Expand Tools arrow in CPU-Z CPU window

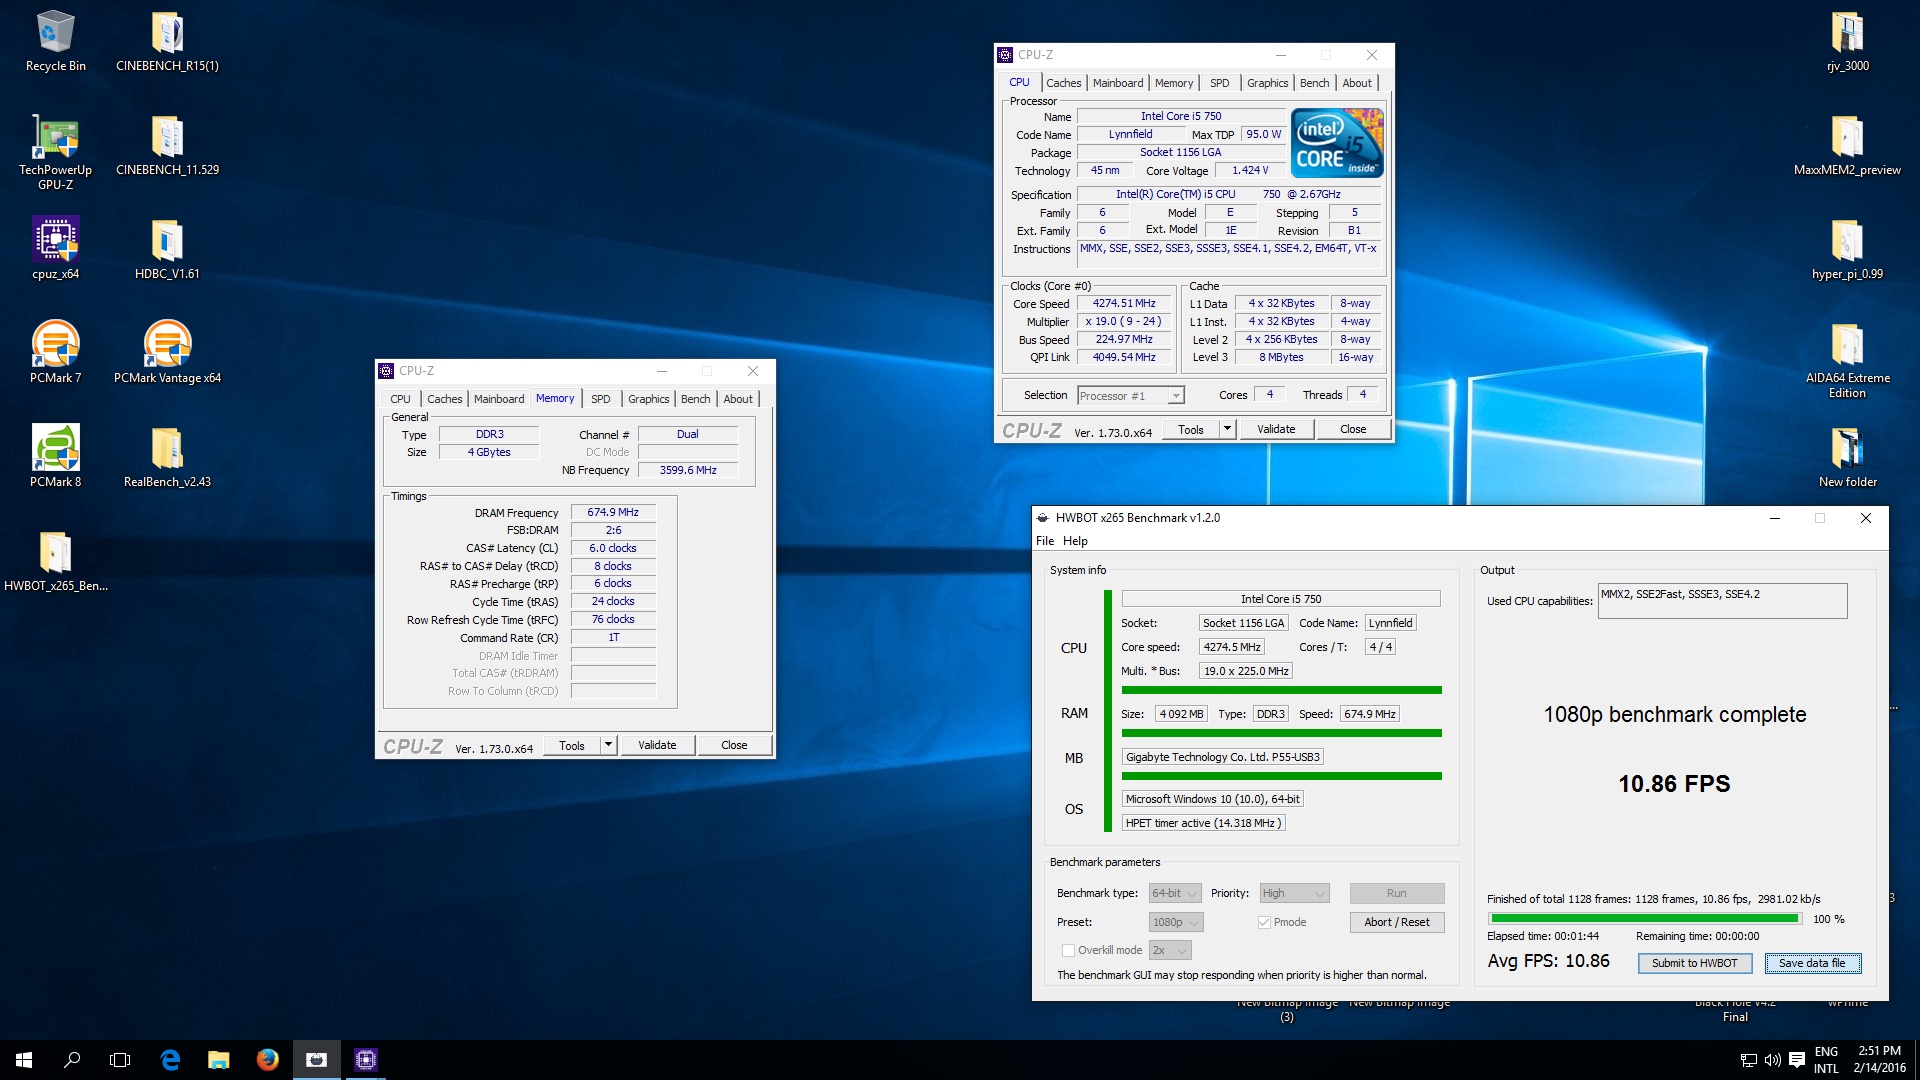point(1227,429)
